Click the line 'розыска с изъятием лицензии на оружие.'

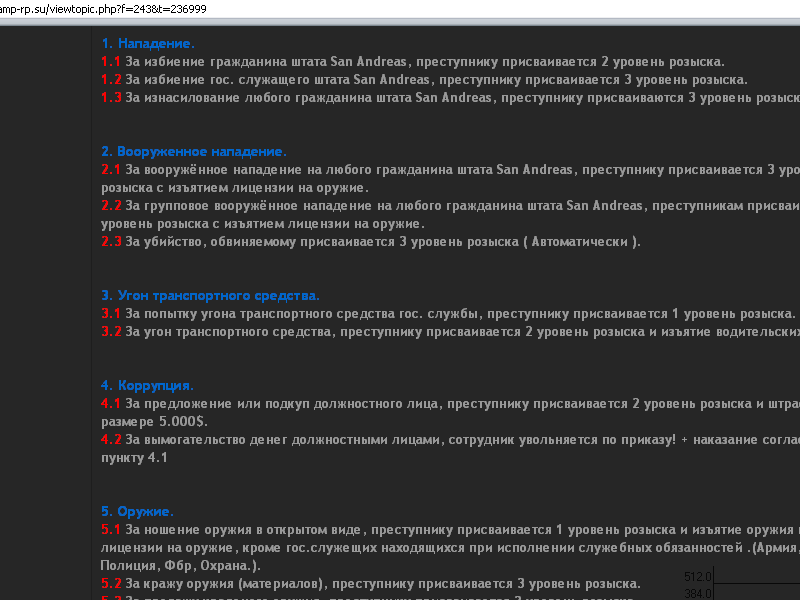click(235, 188)
